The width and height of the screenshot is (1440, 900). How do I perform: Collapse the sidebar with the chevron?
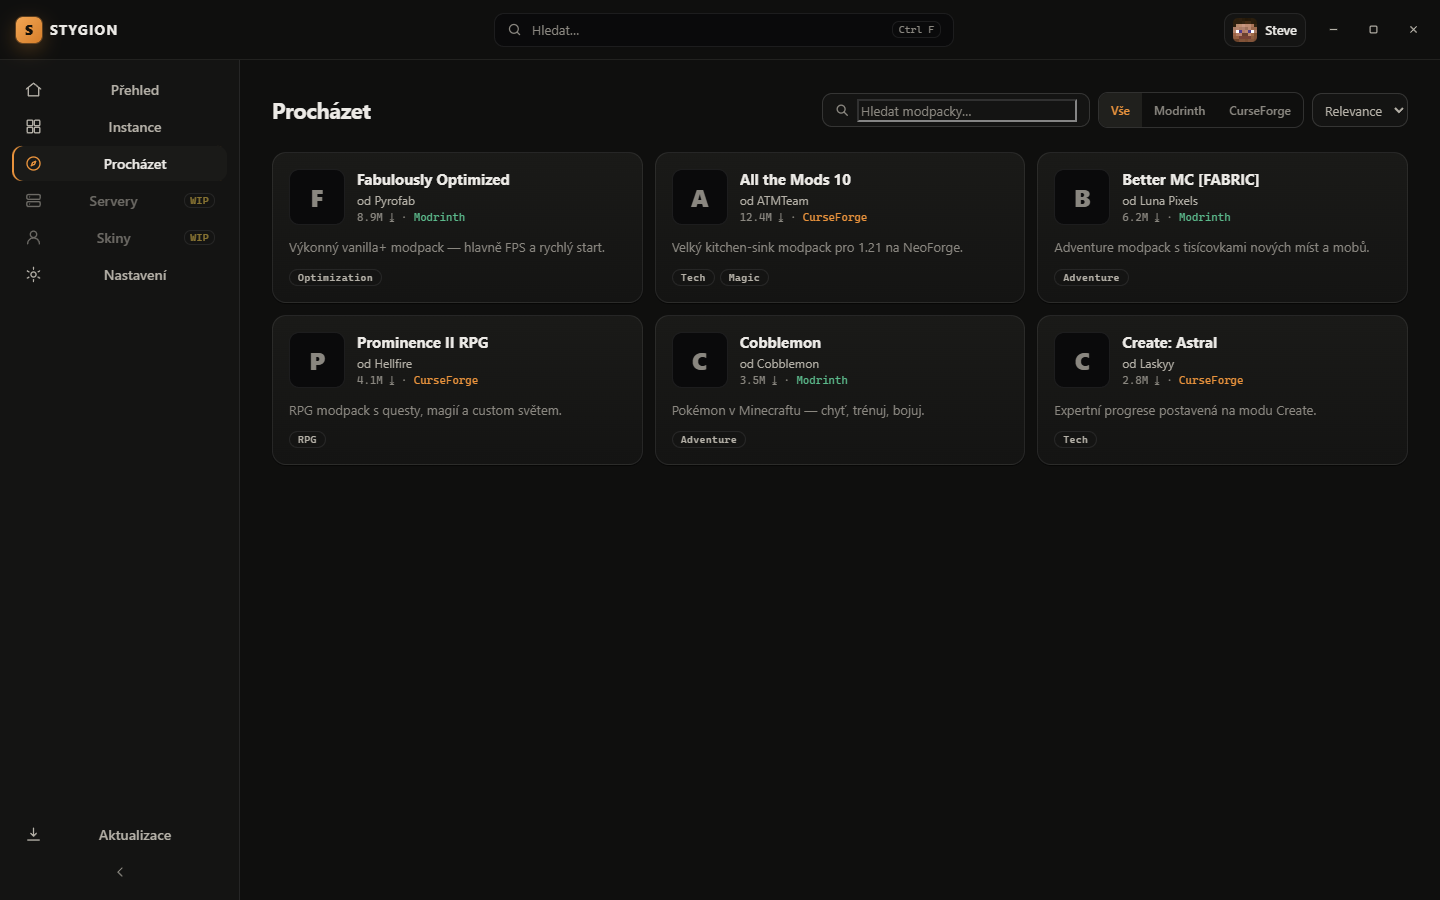point(120,872)
